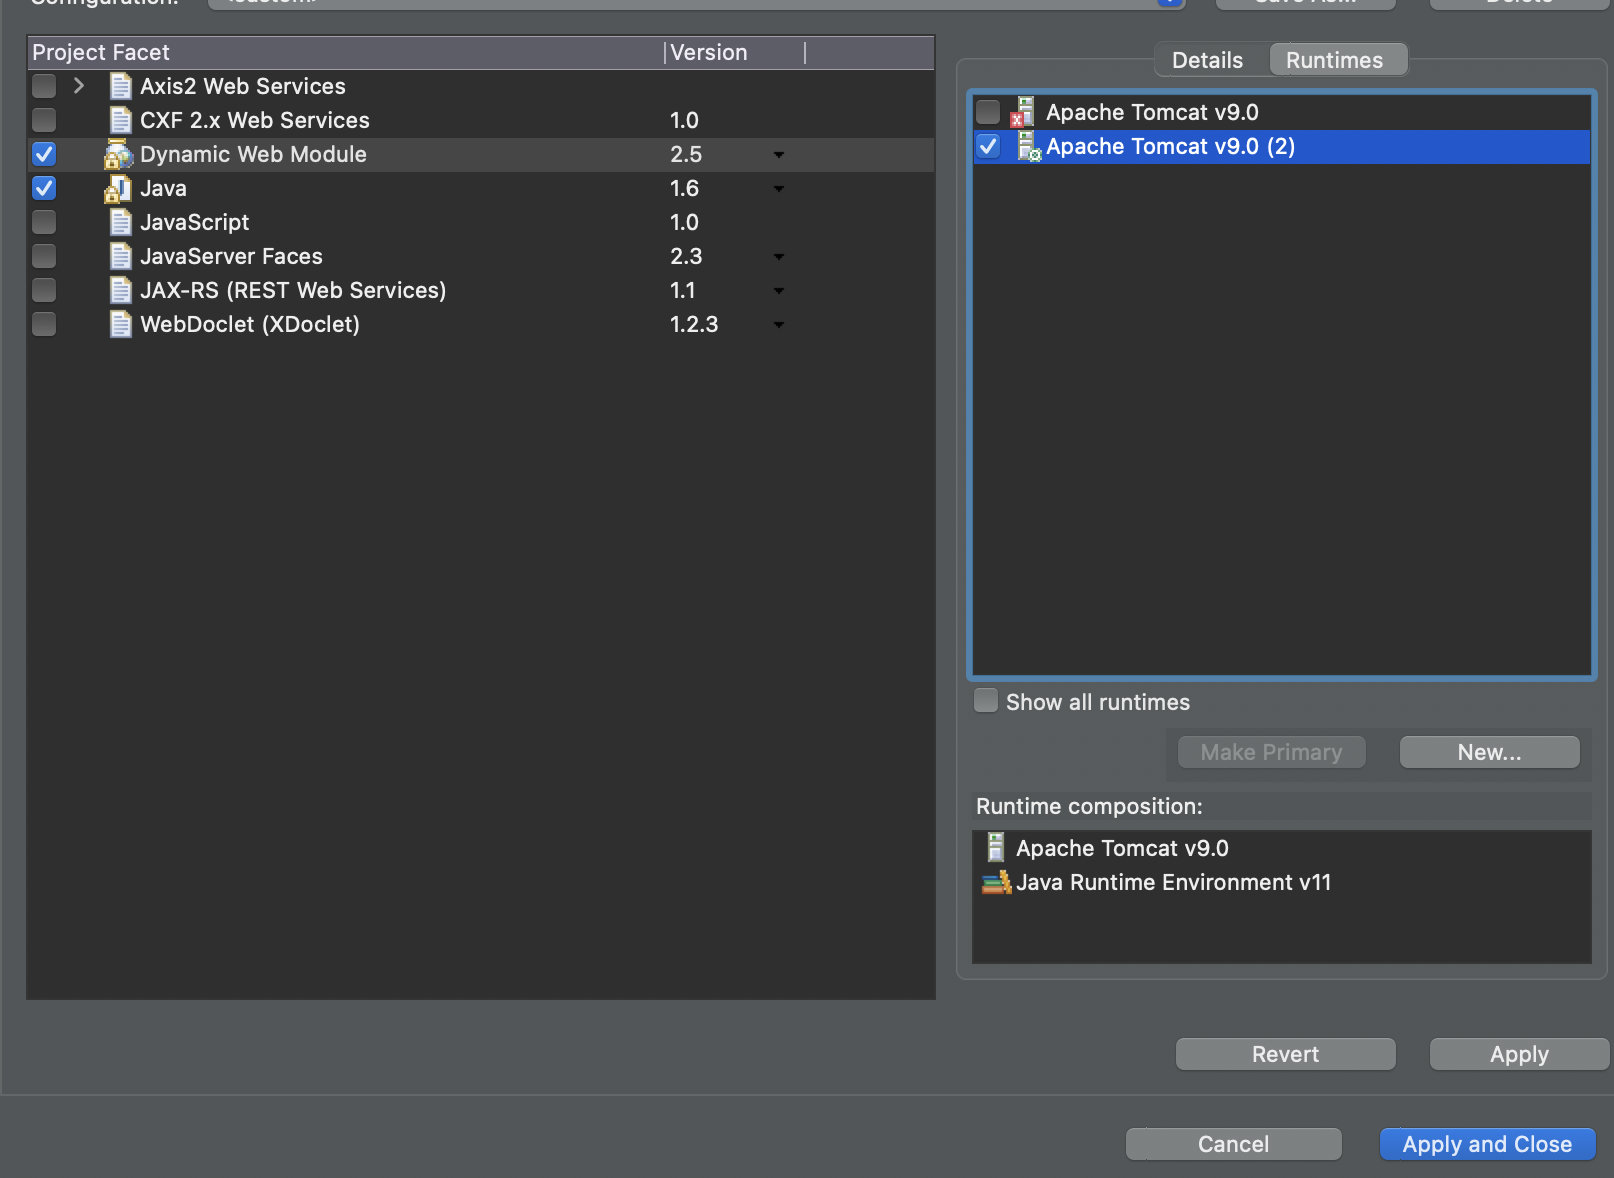
Task: Click the 1.0 version of CXF 2.x Web Services
Action: pos(684,120)
